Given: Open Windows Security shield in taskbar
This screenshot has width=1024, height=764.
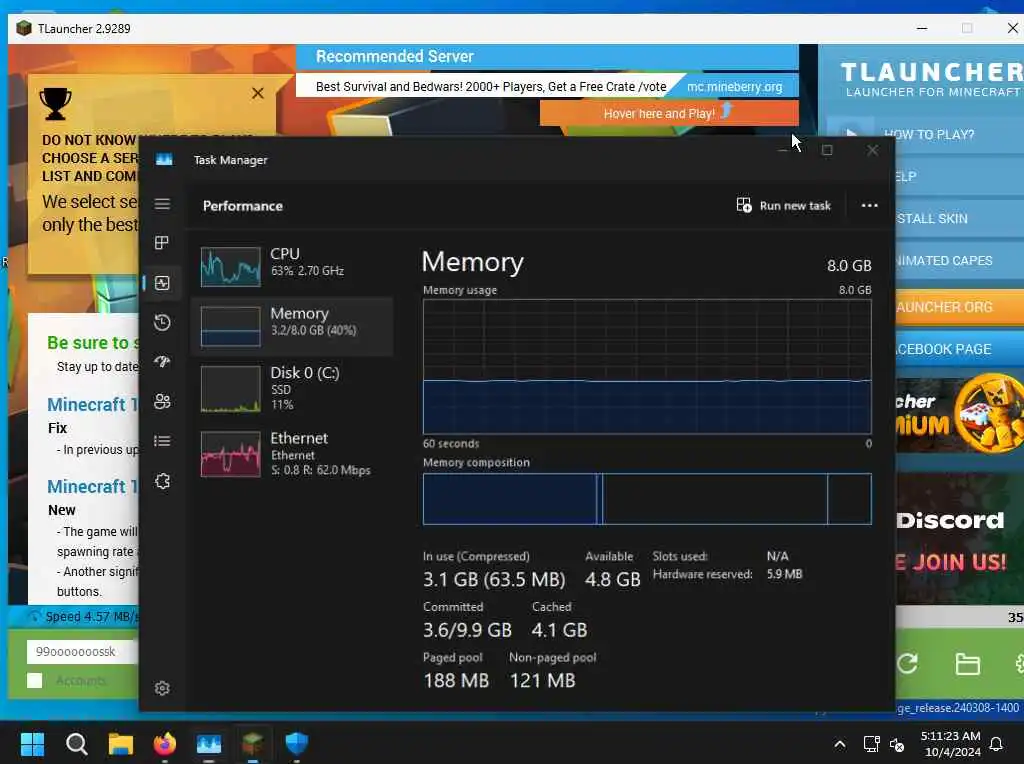Looking at the screenshot, I should 296,744.
